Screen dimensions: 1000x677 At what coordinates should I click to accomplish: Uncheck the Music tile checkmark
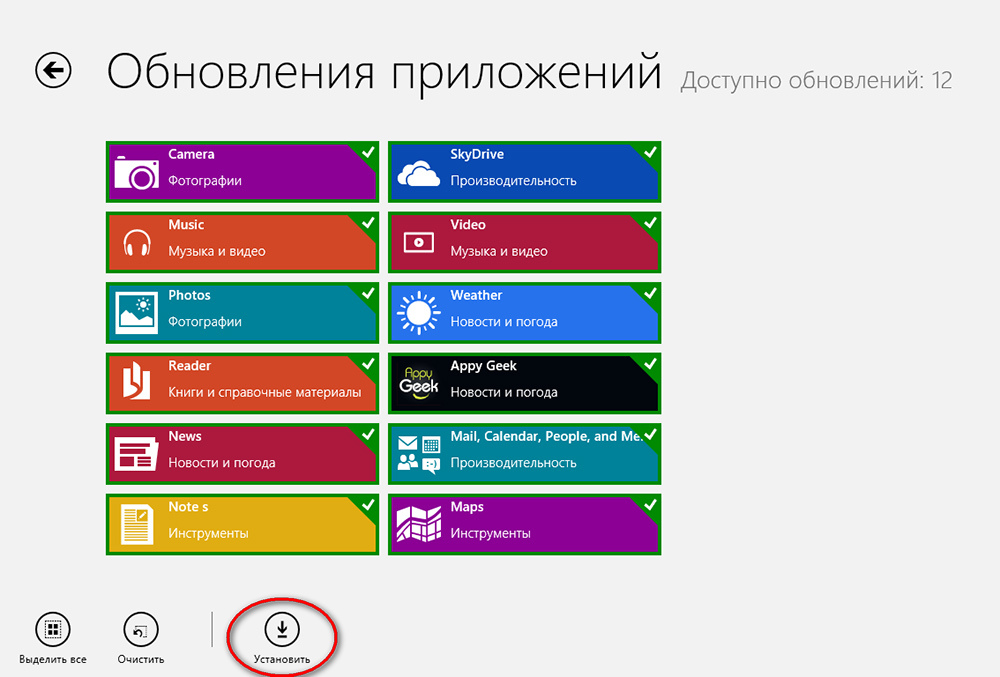pyautogui.click(x=368, y=223)
